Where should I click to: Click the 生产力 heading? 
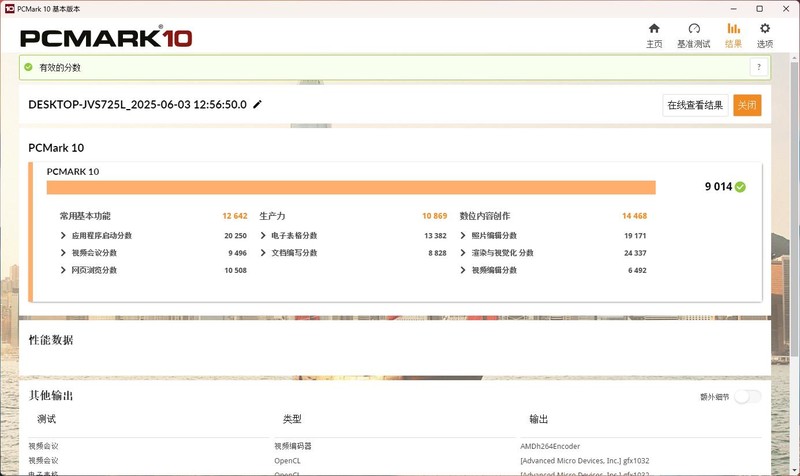(272, 216)
